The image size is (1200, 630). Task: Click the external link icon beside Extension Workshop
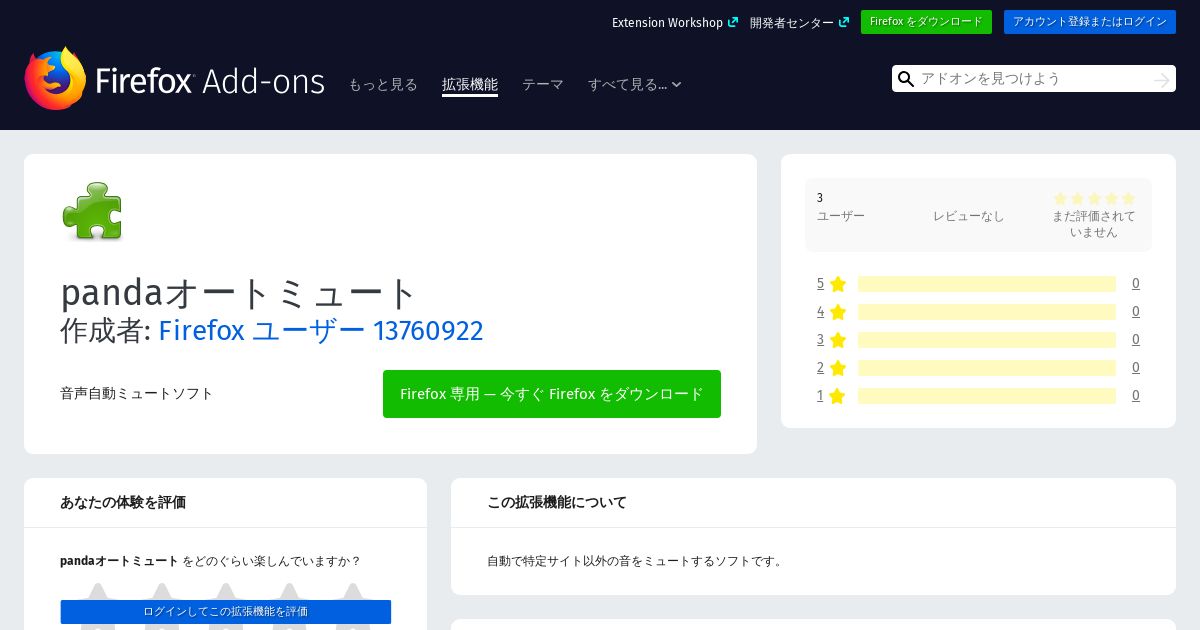pyautogui.click(x=733, y=22)
